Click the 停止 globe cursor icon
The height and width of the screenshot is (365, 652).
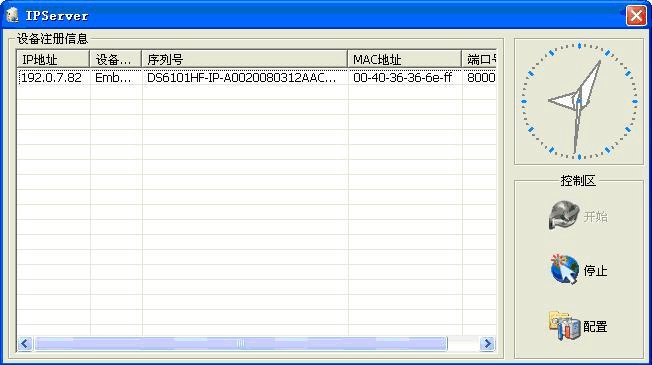click(564, 269)
